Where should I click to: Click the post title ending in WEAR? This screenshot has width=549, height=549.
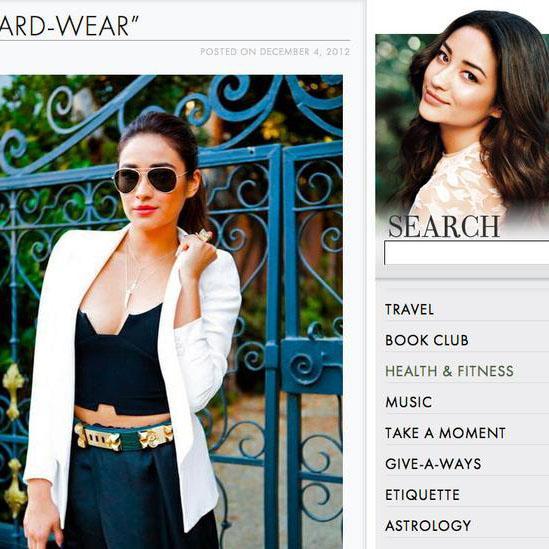pyautogui.click(x=69, y=26)
